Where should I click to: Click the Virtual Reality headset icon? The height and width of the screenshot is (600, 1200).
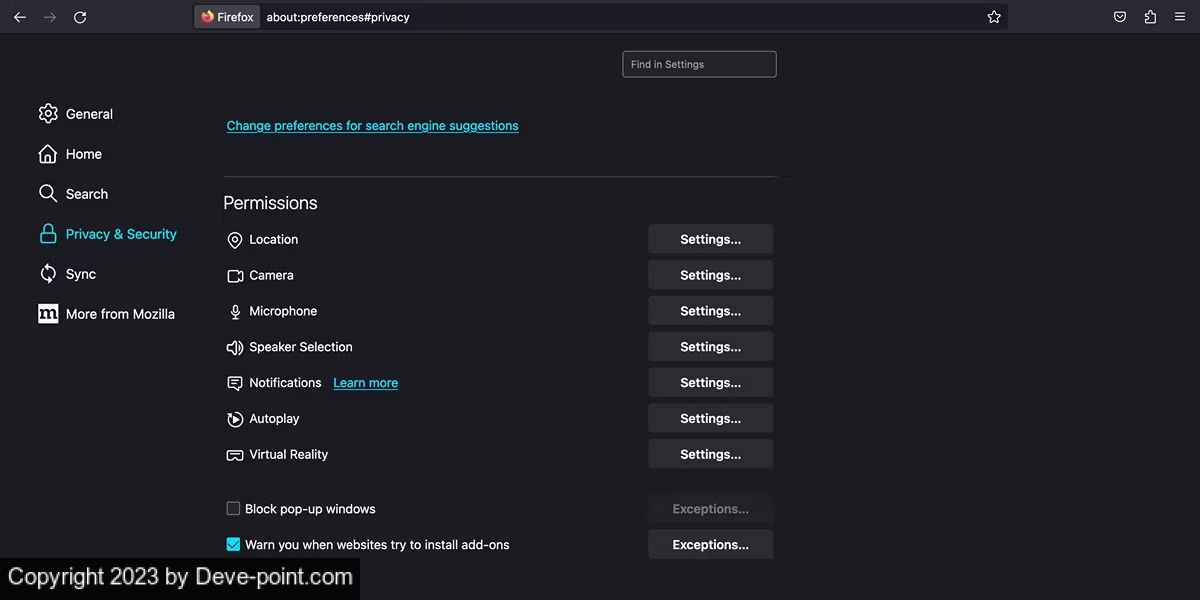click(x=235, y=455)
